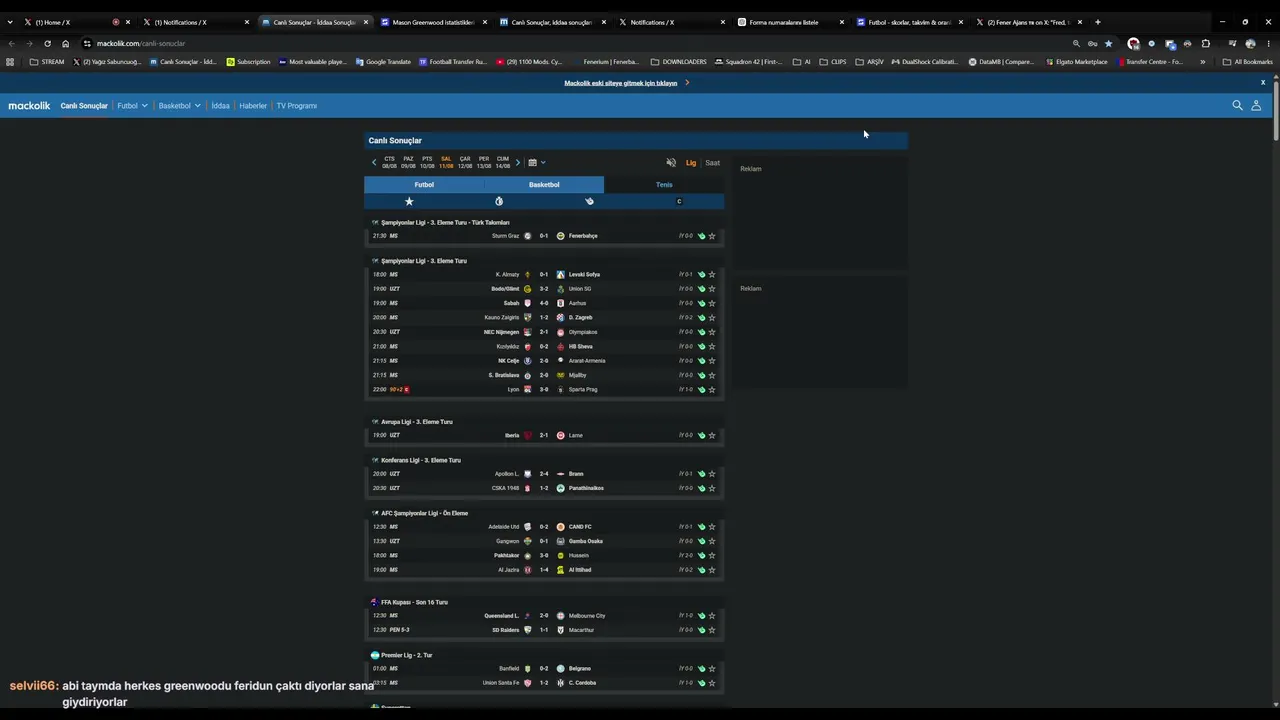Click the Fenerbahçe team logo
The height and width of the screenshot is (720, 1280).
561,236
